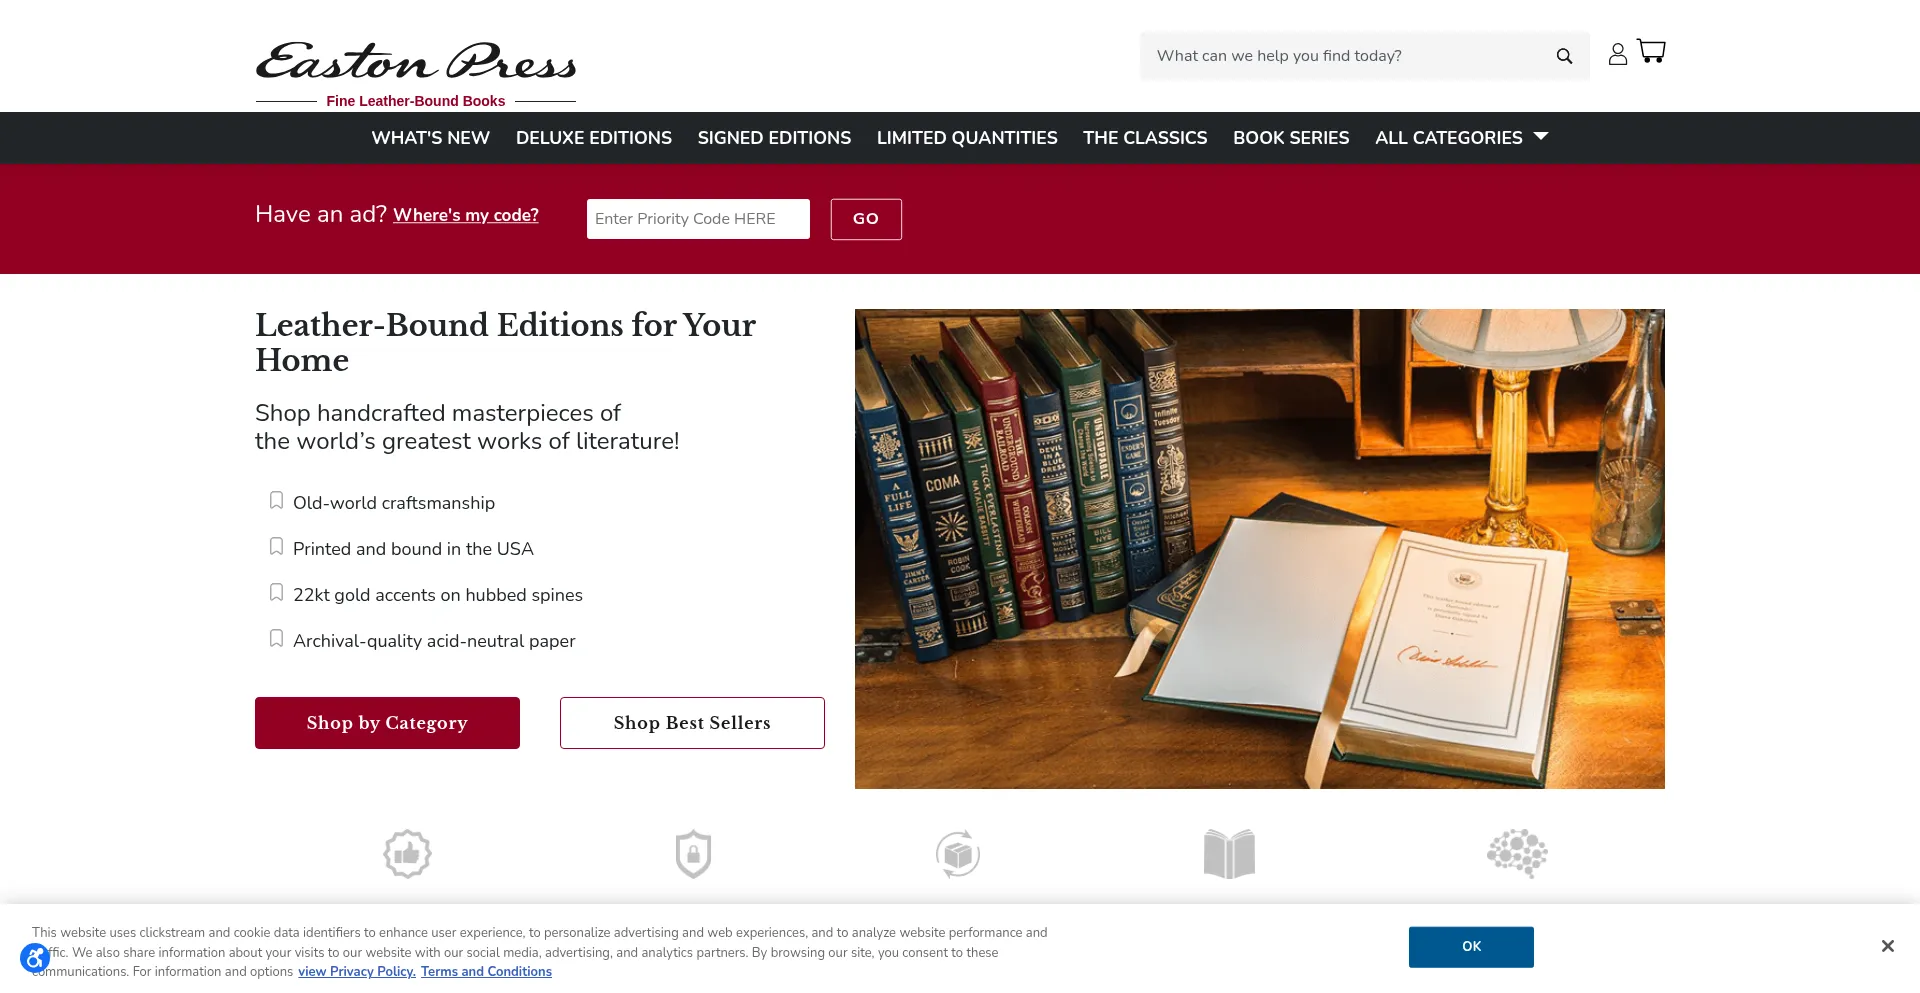This screenshot has width=1920, height=993.
Task: Click the search magnifier icon
Action: (1564, 56)
